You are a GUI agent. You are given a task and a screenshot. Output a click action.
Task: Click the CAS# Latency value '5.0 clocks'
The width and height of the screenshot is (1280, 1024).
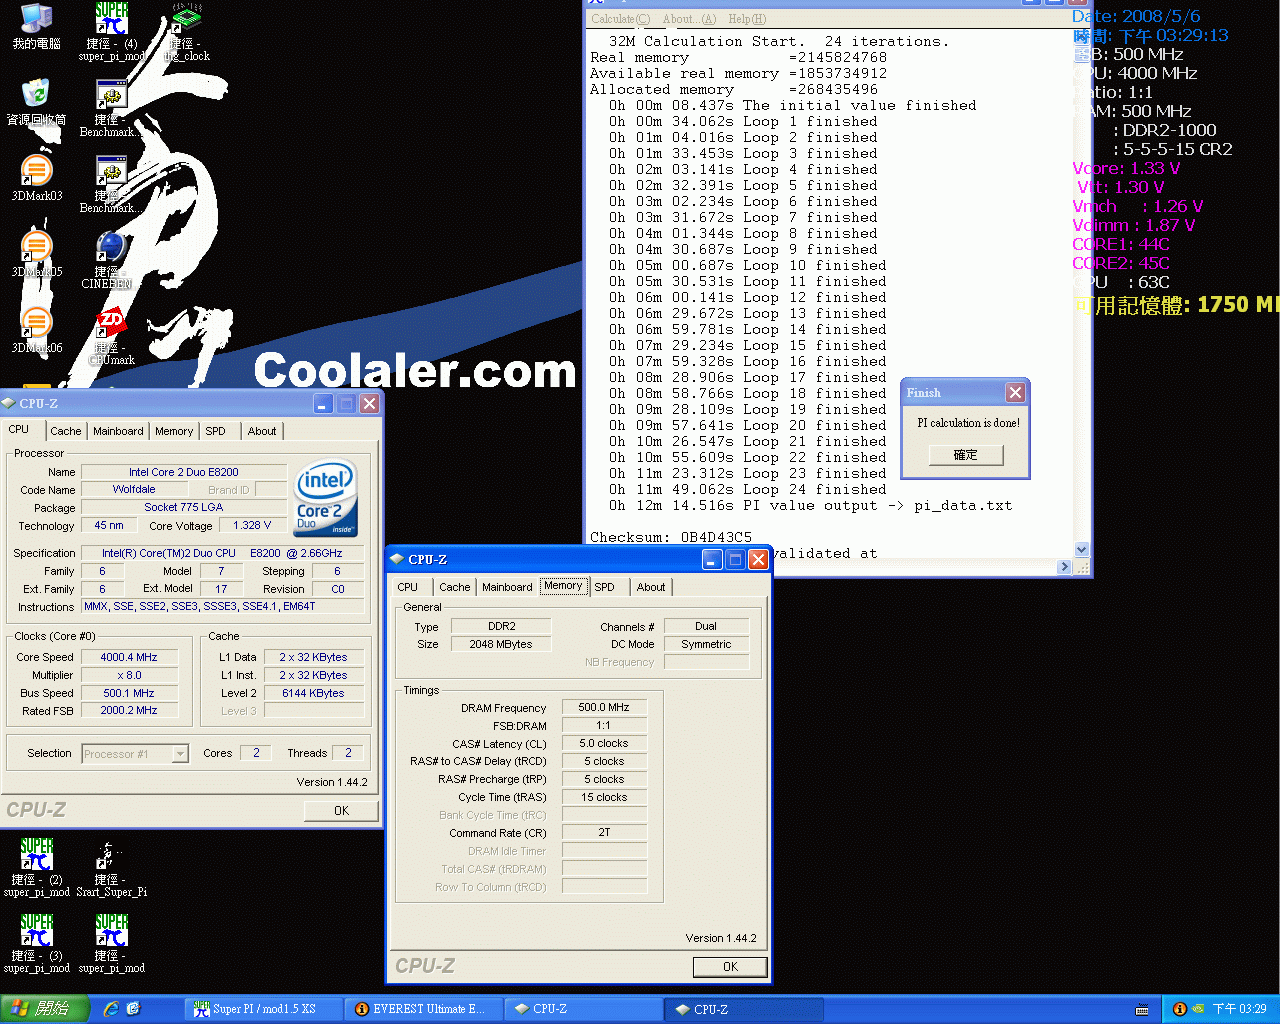coord(604,743)
